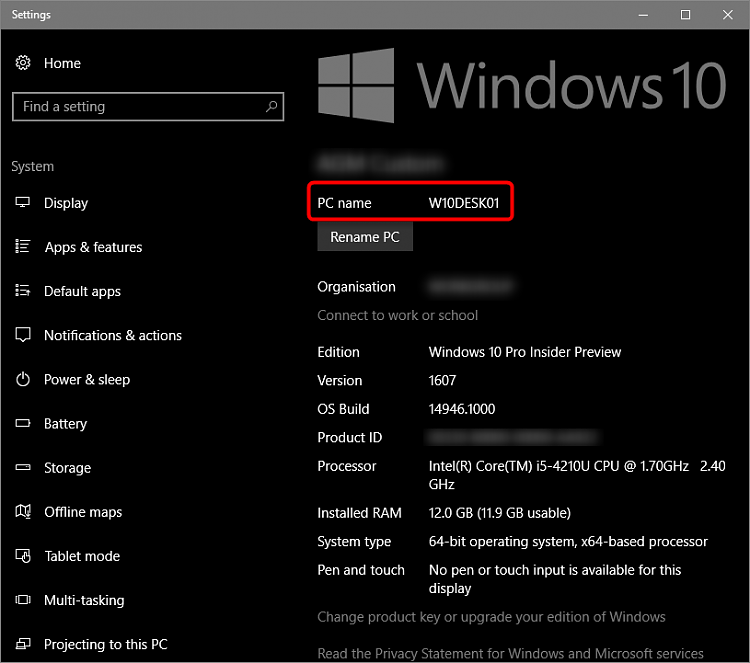Click the Offline maps icon

(x=22, y=511)
